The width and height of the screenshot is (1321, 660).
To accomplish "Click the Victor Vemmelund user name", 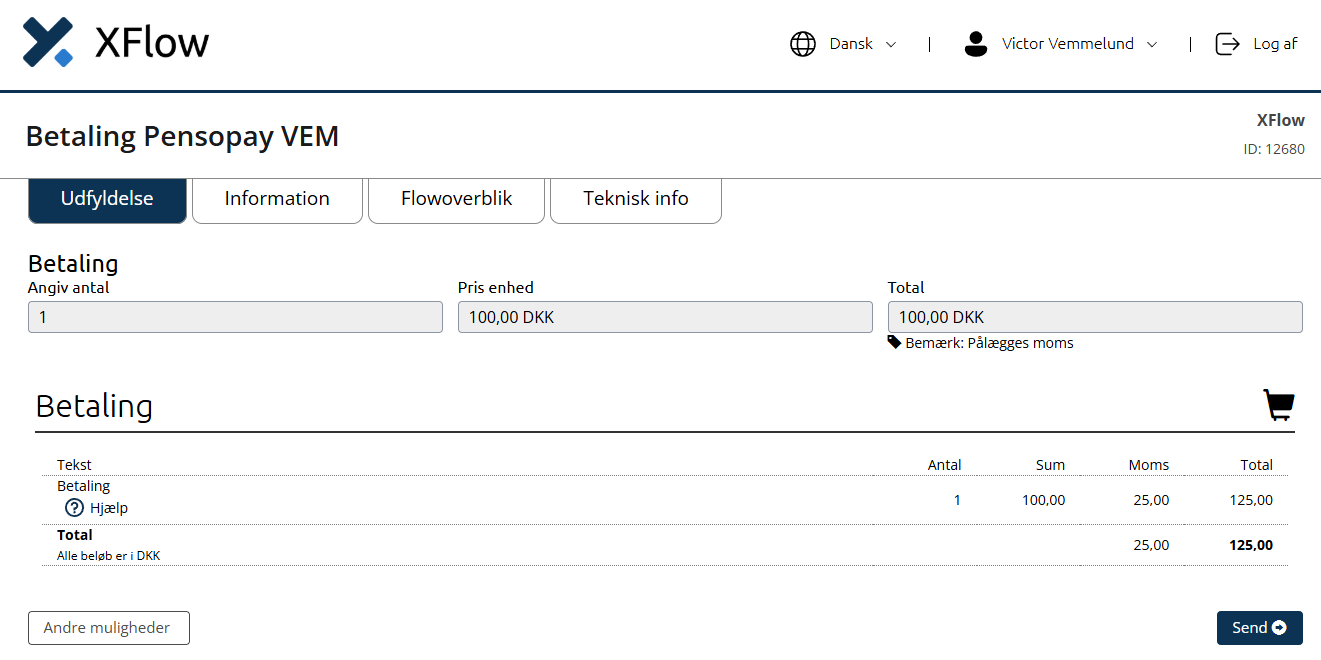I will click(1068, 44).
